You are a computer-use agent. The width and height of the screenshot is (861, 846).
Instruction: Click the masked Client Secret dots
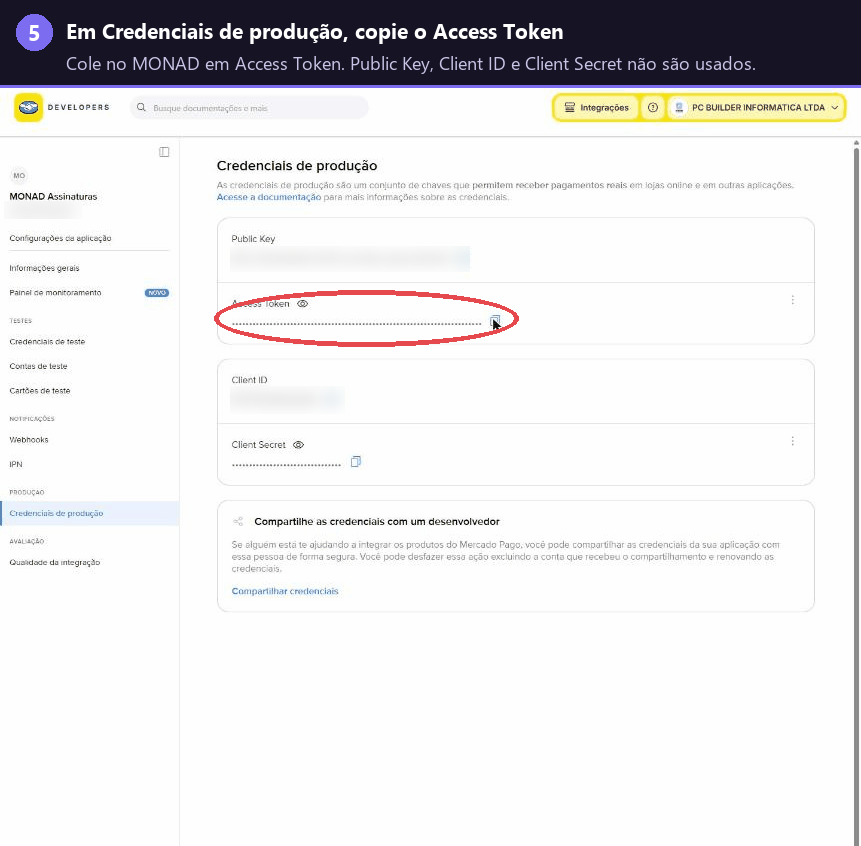tap(286, 465)
